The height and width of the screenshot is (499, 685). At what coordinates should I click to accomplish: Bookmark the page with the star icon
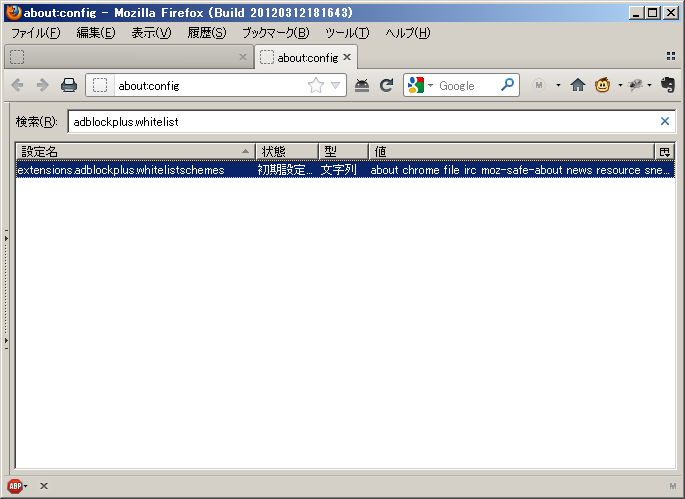(315, 85)
